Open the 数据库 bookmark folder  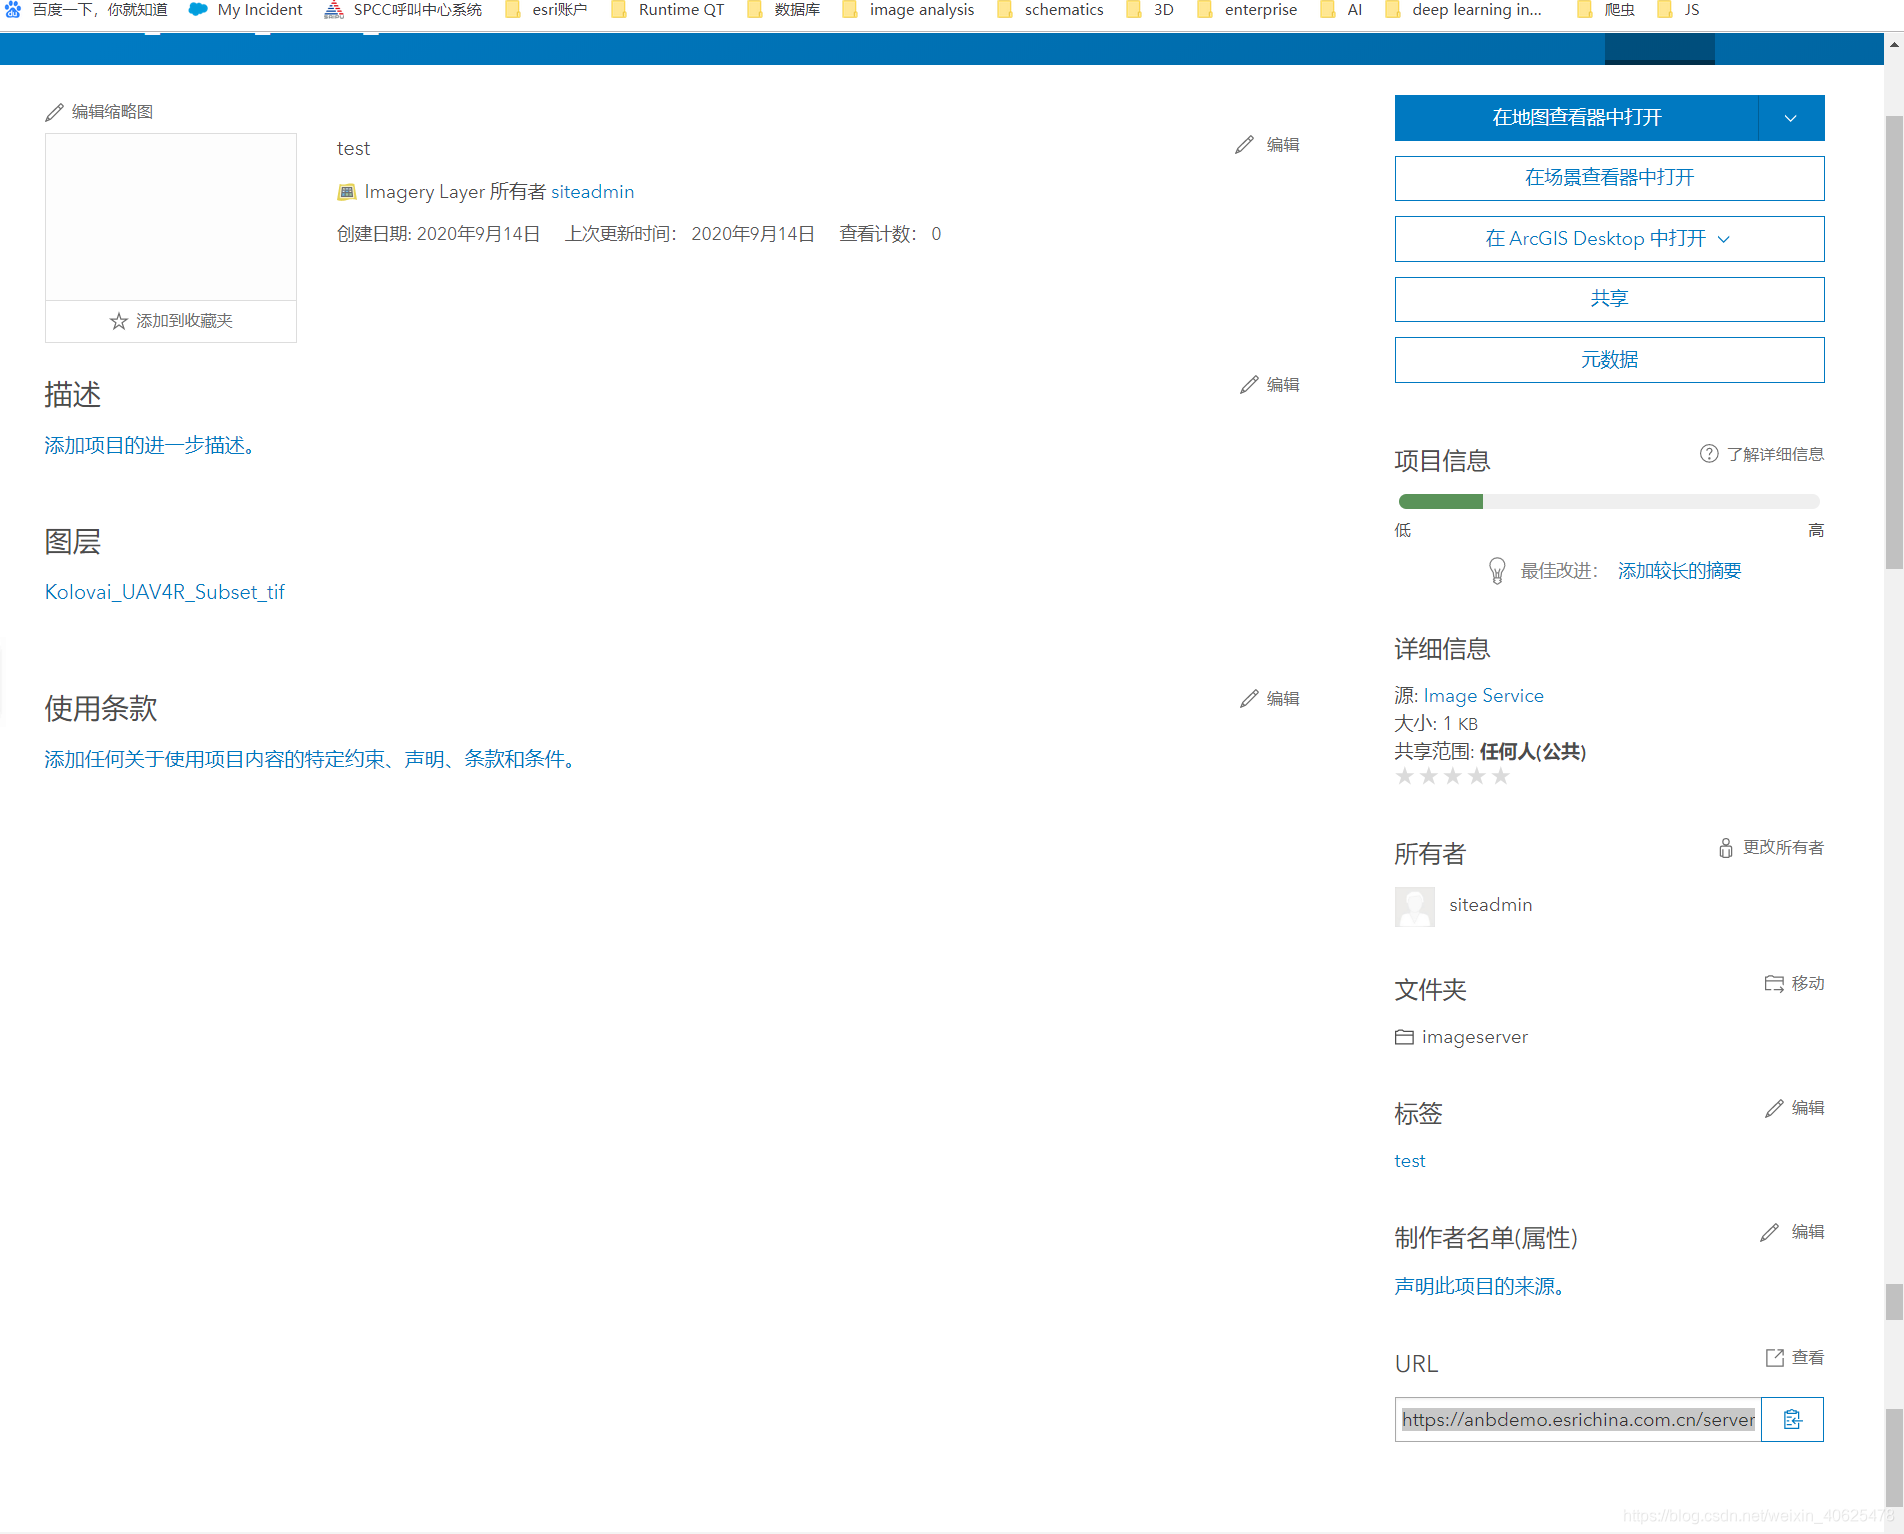(x=784, y=10)
